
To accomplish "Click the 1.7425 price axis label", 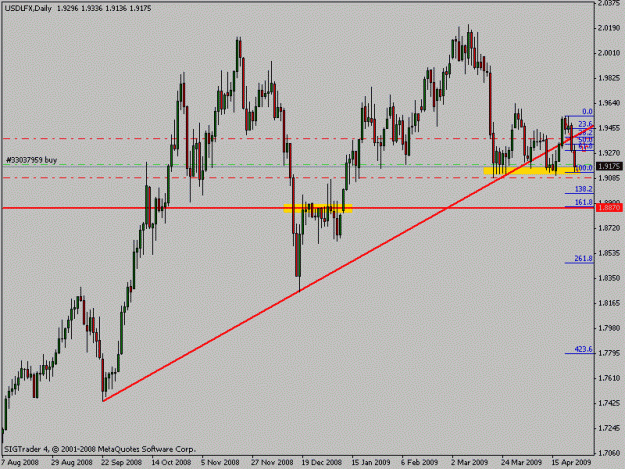I will tap(609, 403).
